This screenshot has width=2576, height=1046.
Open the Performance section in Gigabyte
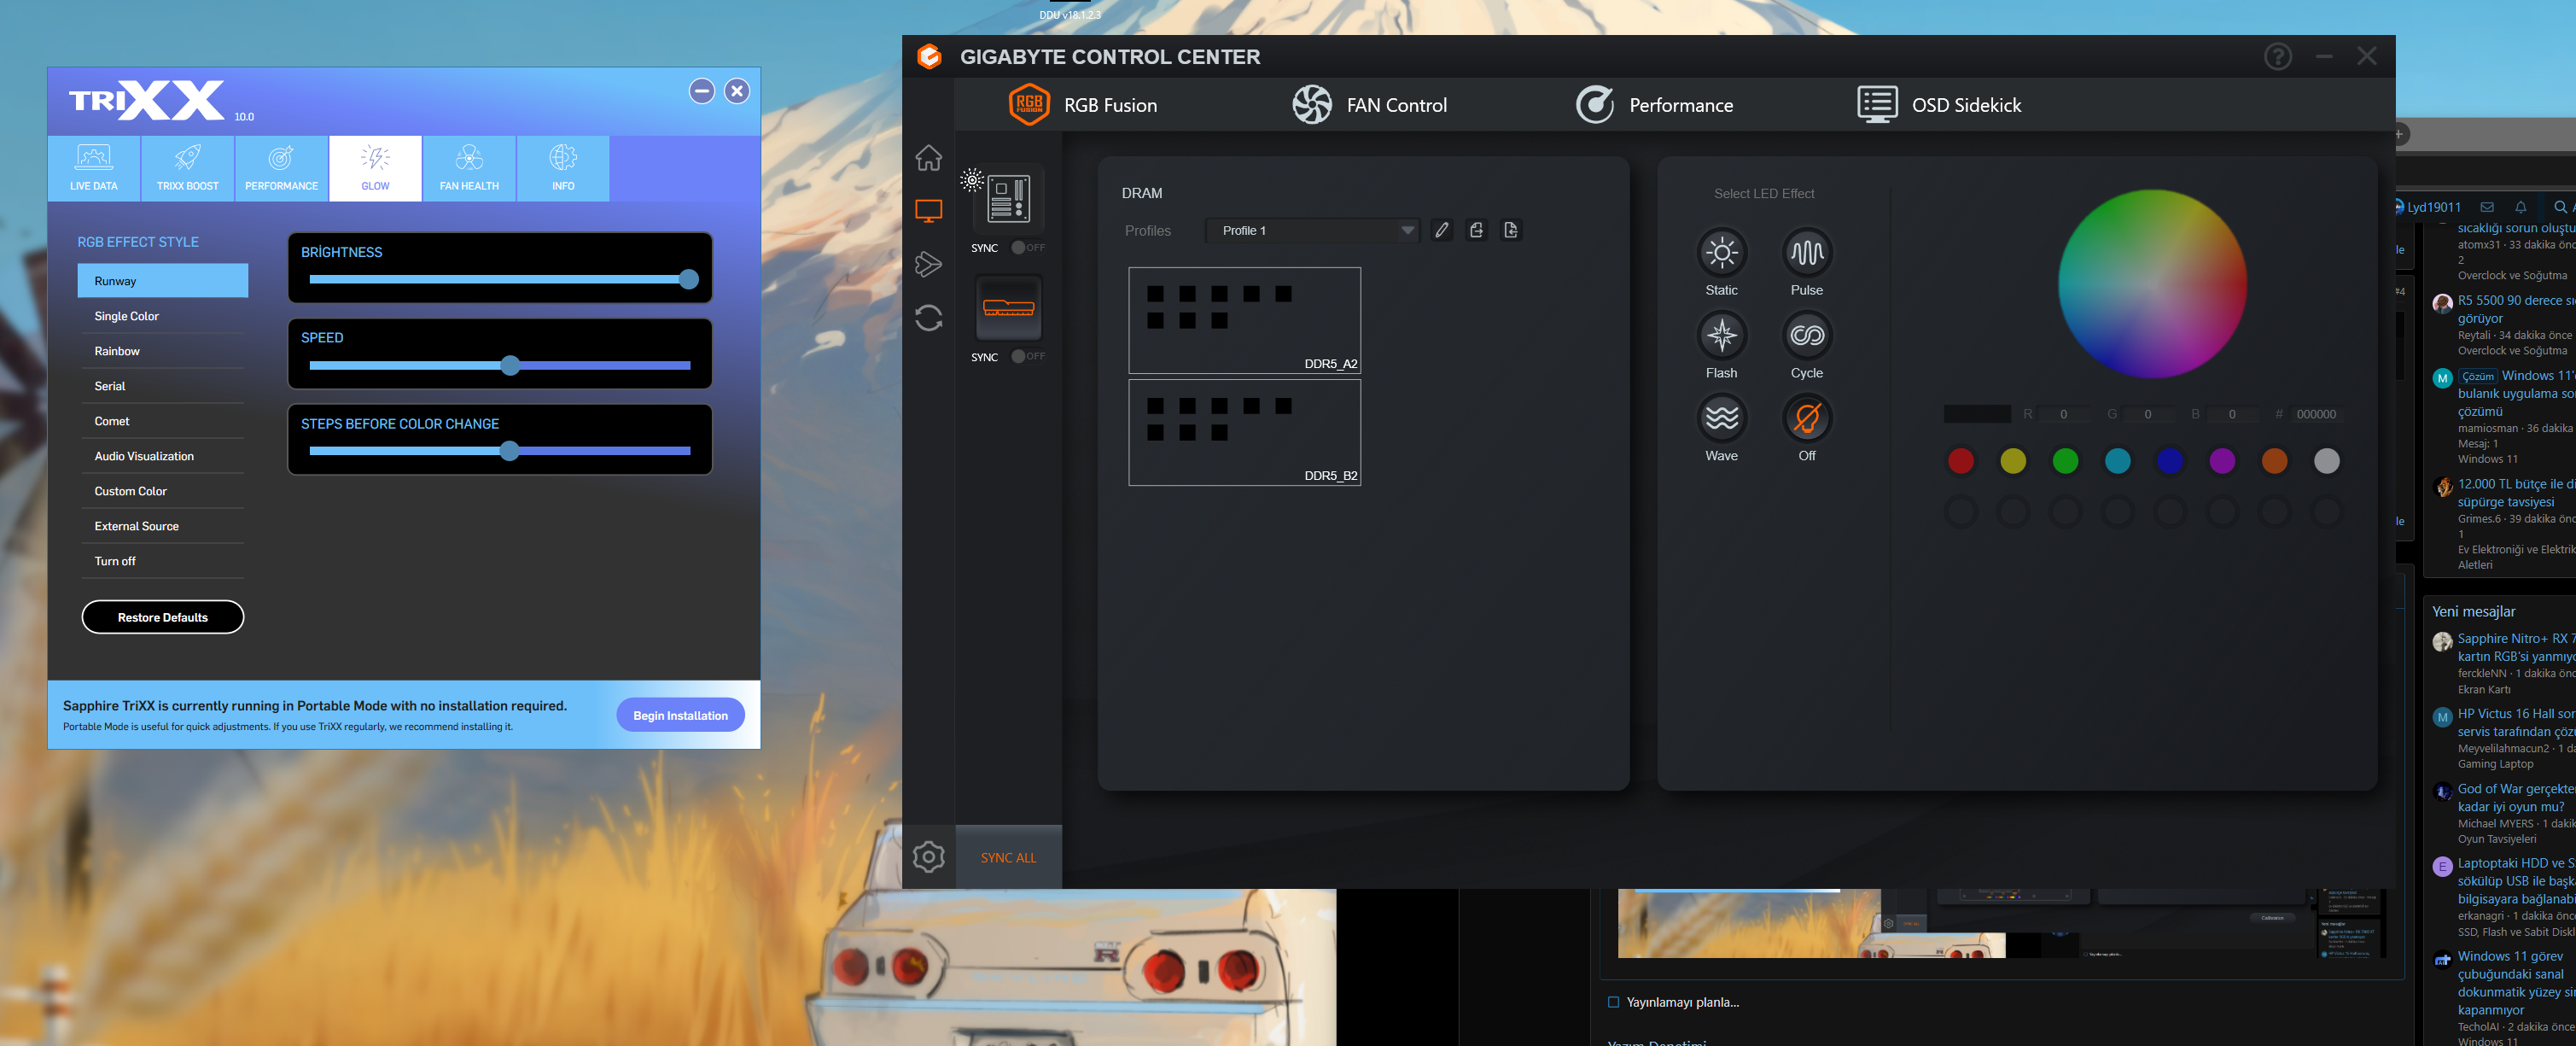pyautogui.click(x=1654, y=105)
